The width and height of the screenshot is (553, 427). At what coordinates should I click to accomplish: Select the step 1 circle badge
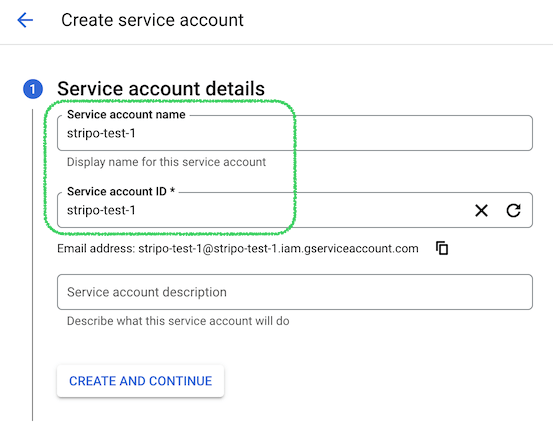33,89
